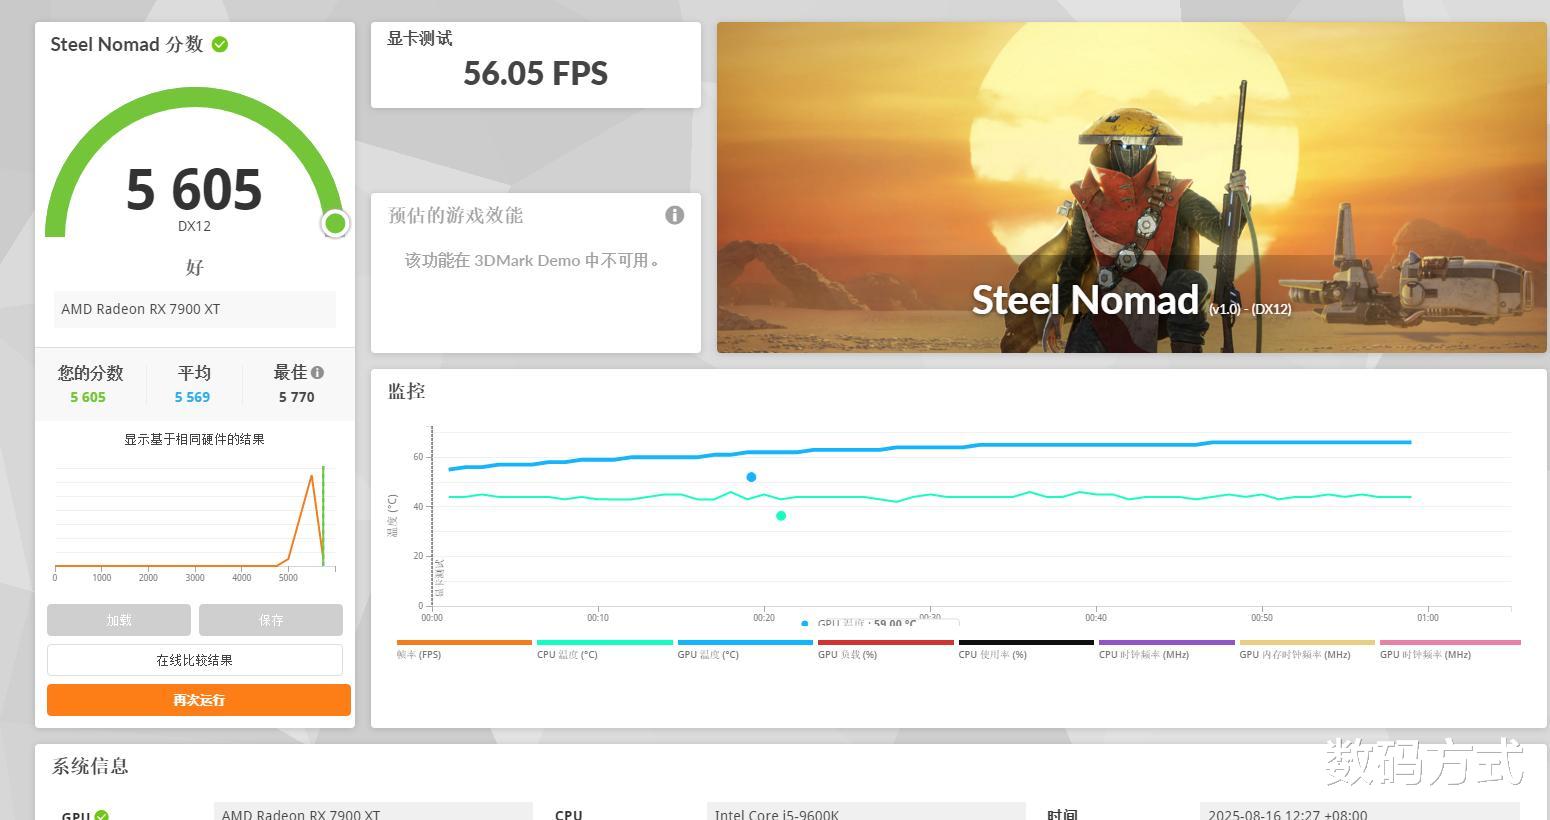Toggle the 帧率 (FPS) series in the chart legend
Viewport: 1550px width, 820px height.
tap(464, 649)
